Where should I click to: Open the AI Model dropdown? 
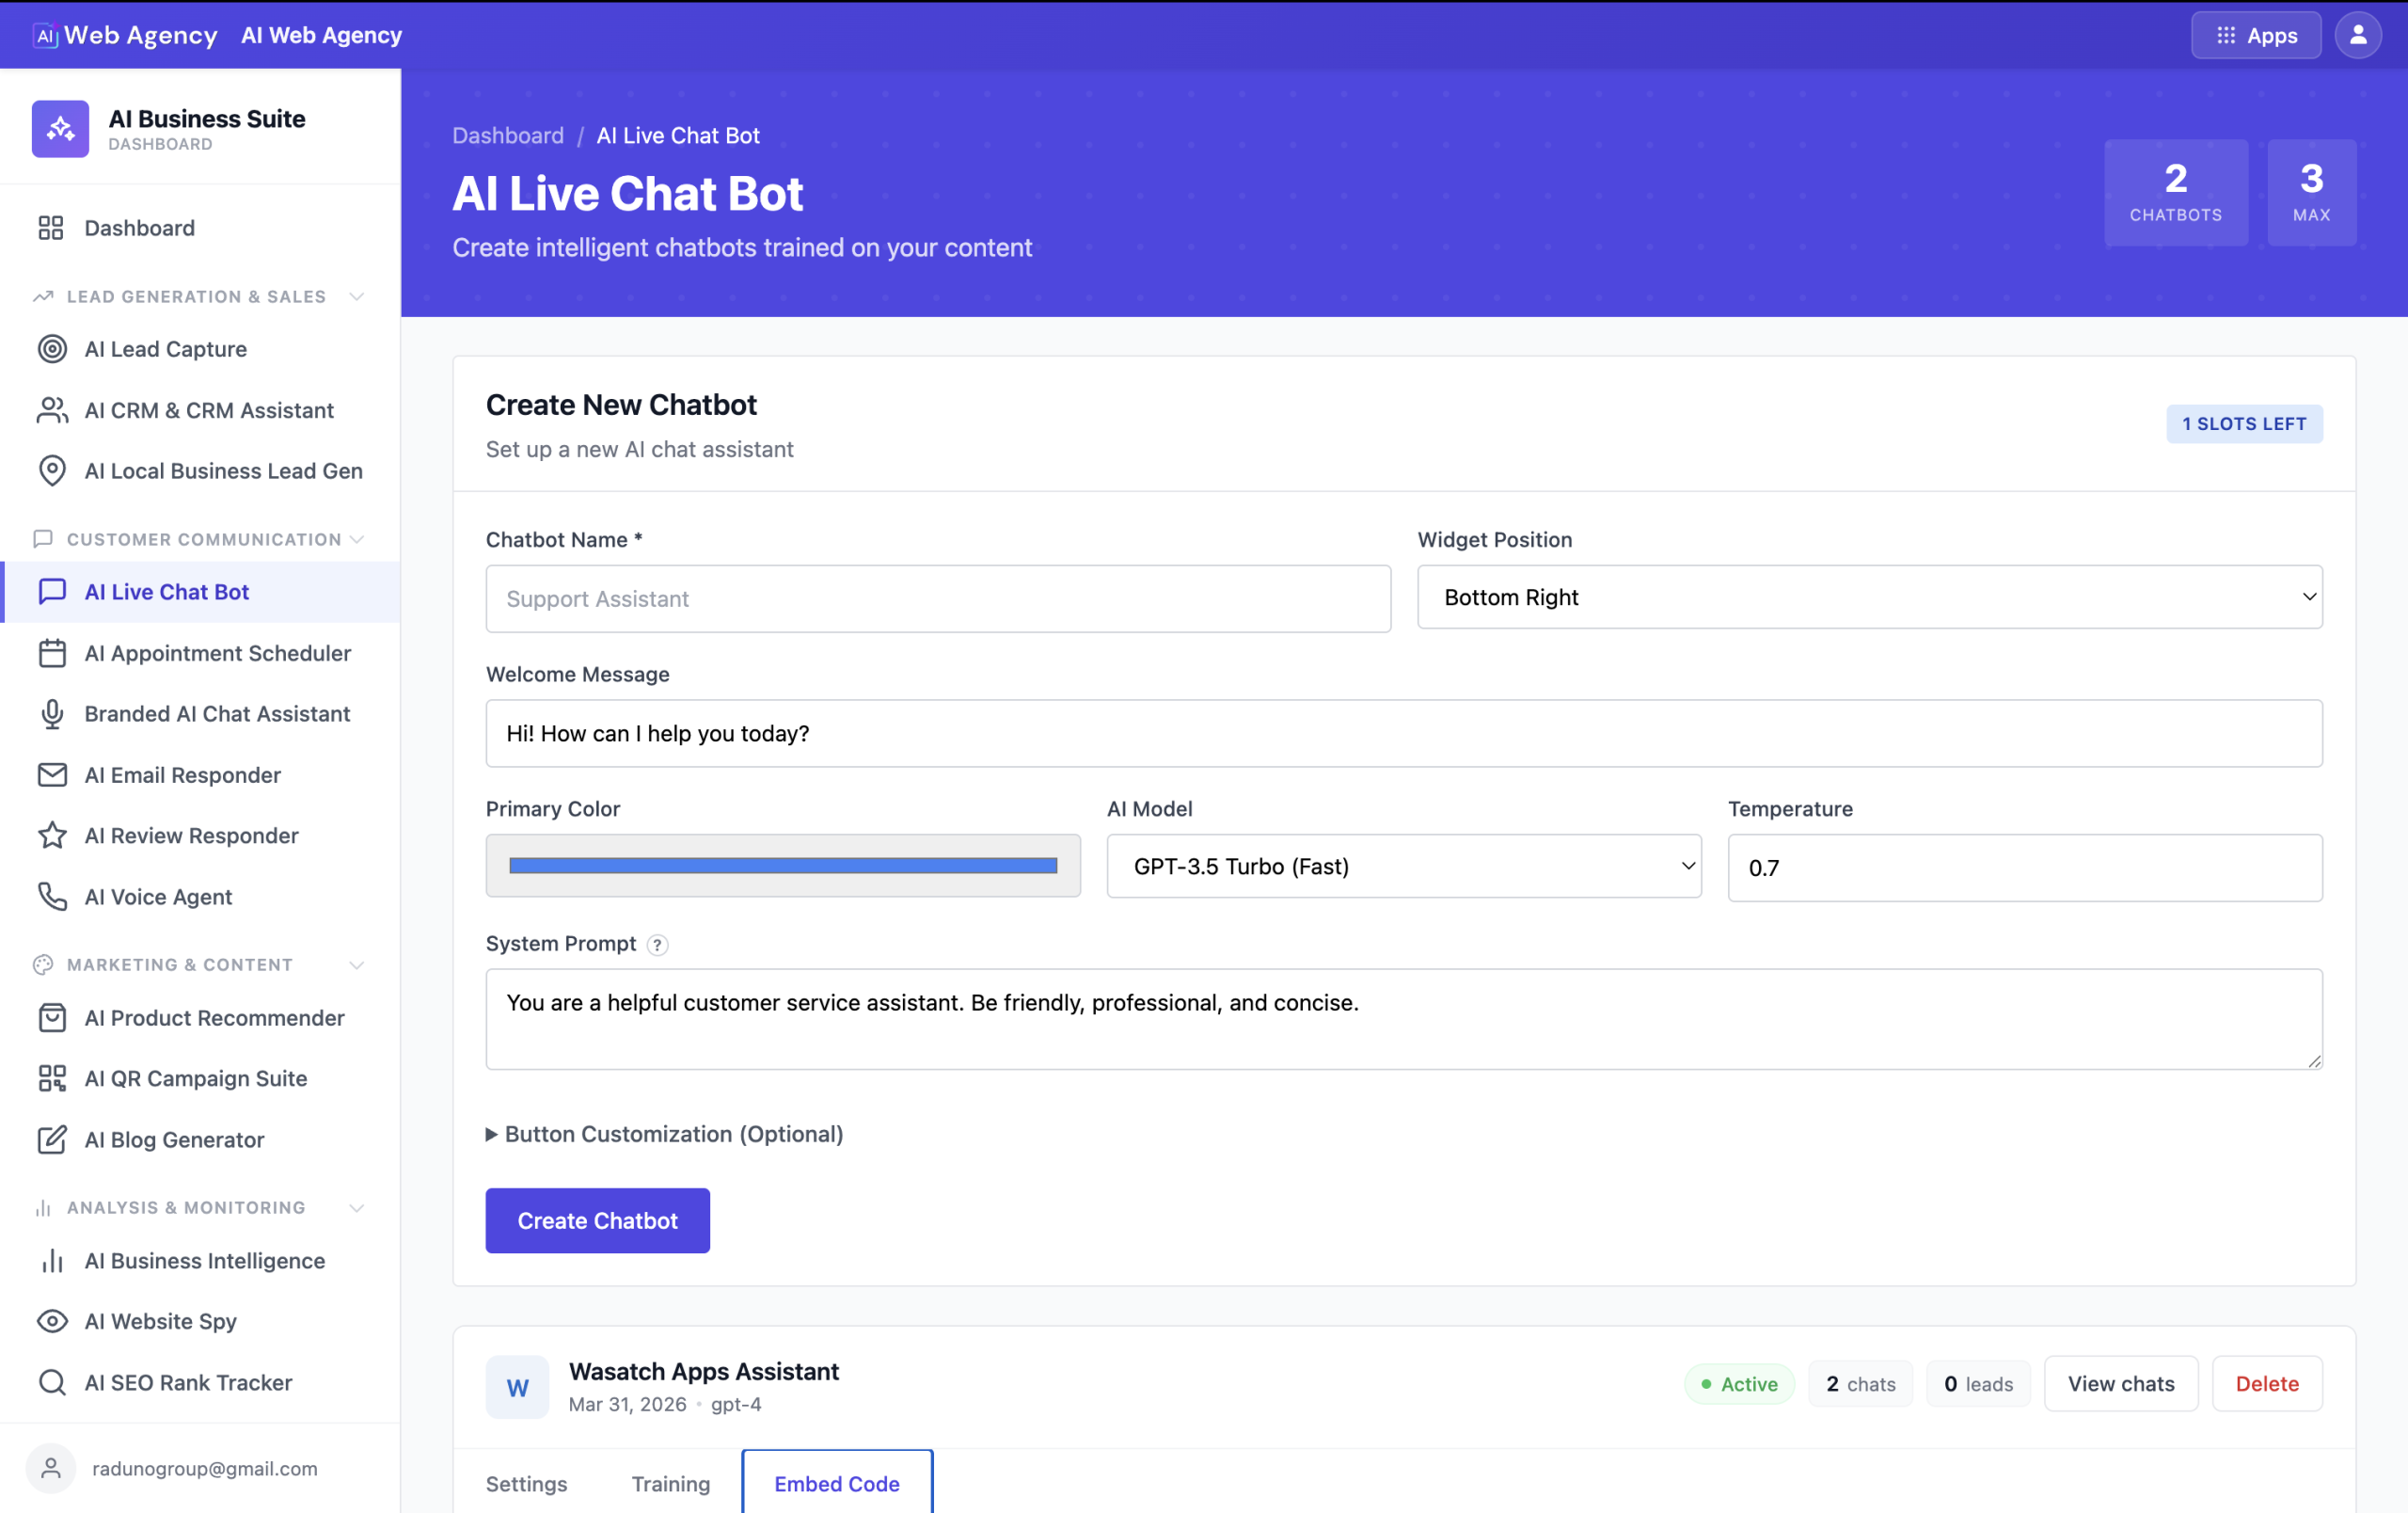pos(1403,866)
